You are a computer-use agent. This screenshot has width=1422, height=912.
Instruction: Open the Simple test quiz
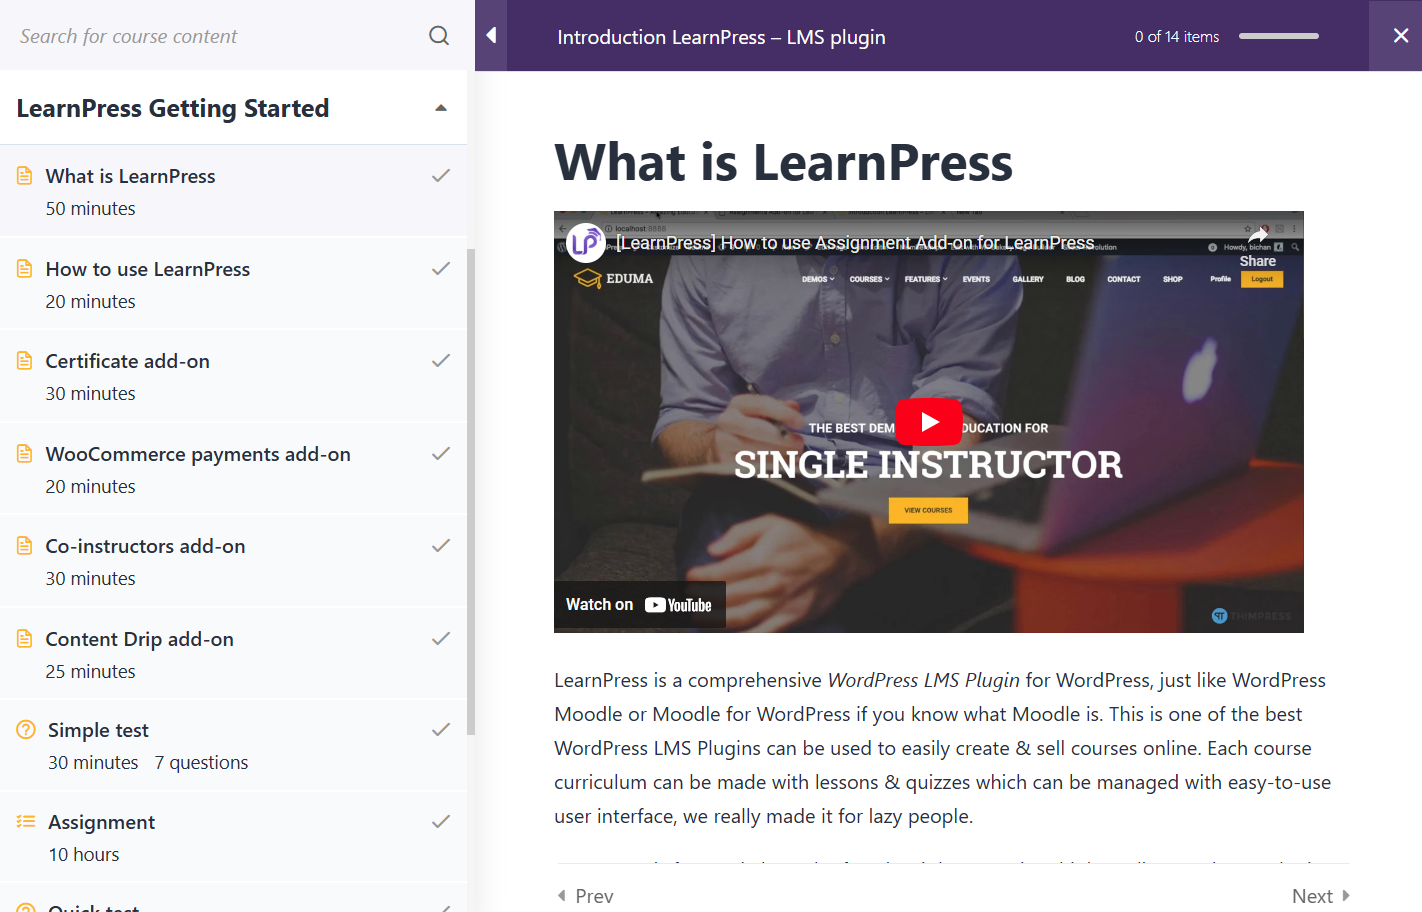(98, 730)
